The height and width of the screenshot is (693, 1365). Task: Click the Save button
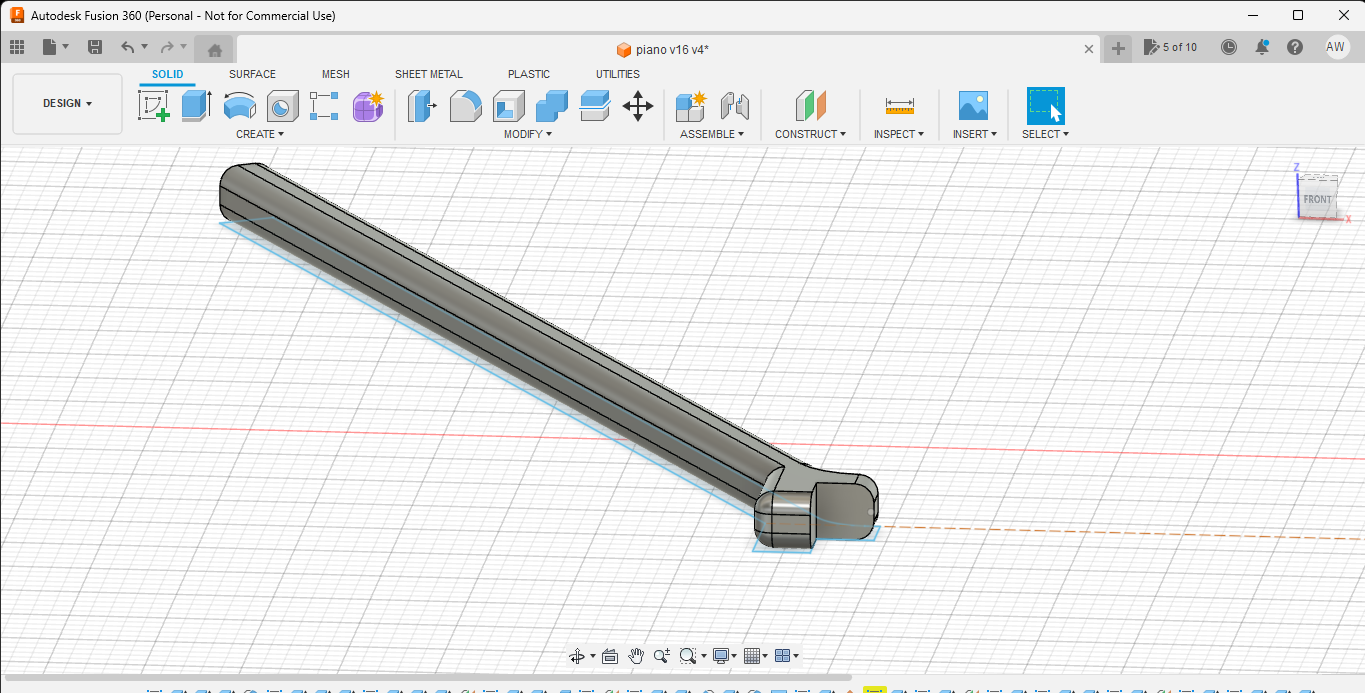click(x=95, y=47)
